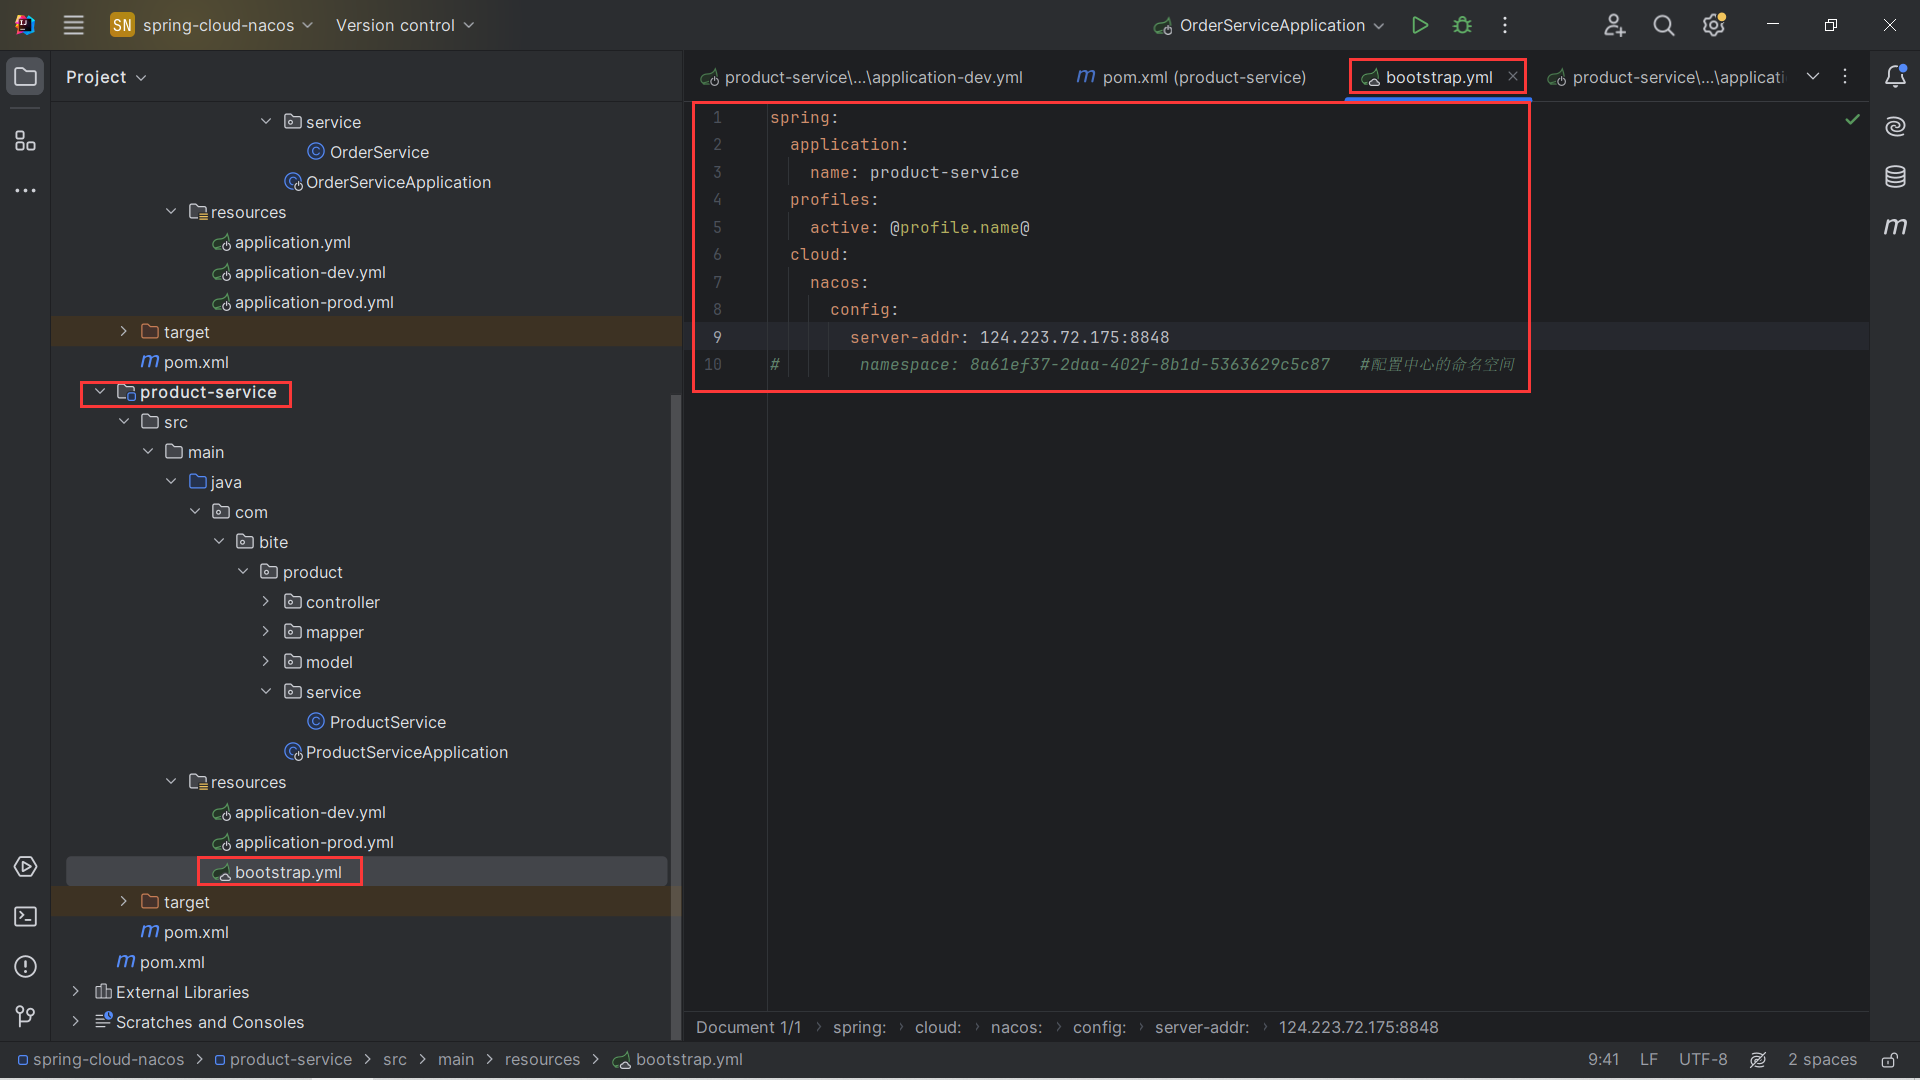Expand External Libraries node

click(76, 992)
